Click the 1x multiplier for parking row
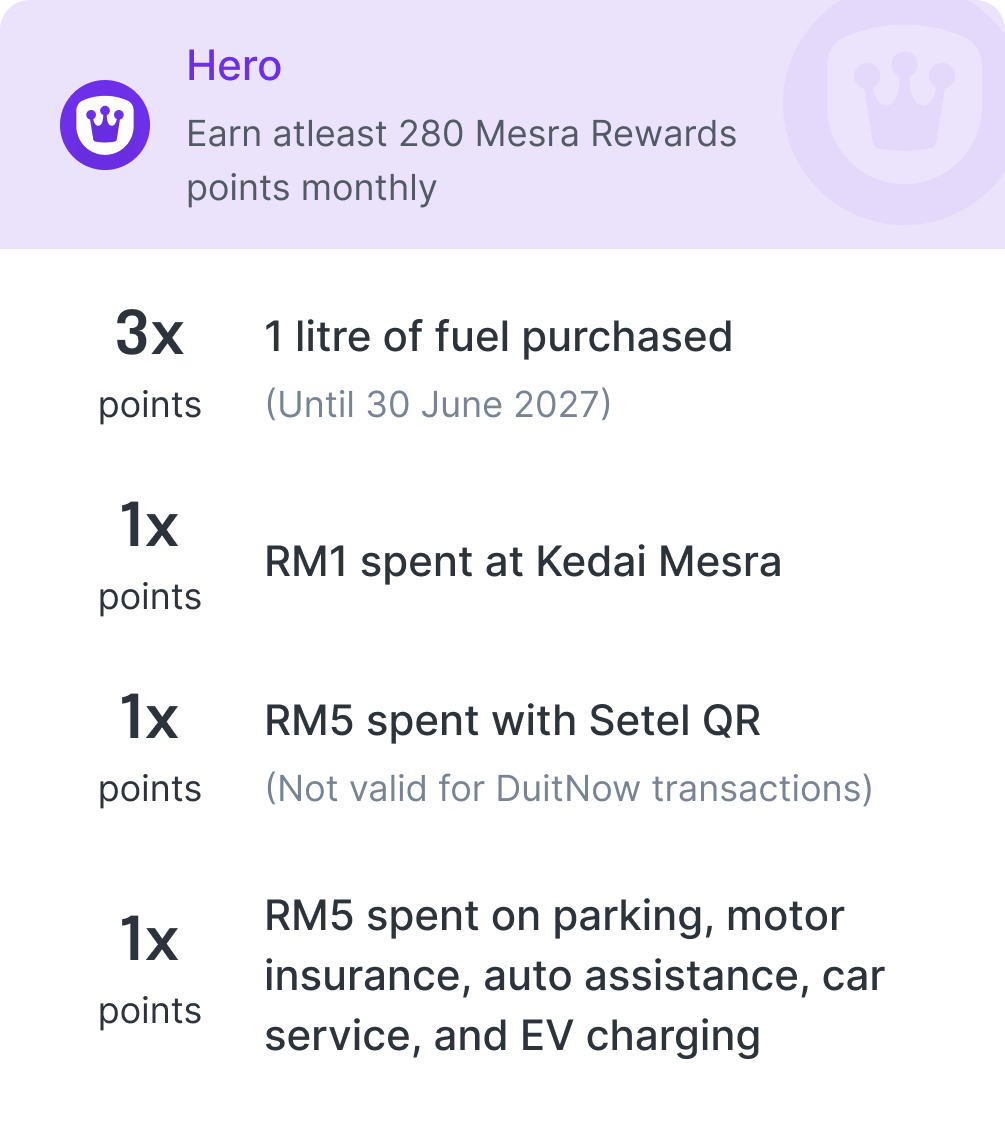Viewport: 1005px width, 1125px height. [149, 938]
